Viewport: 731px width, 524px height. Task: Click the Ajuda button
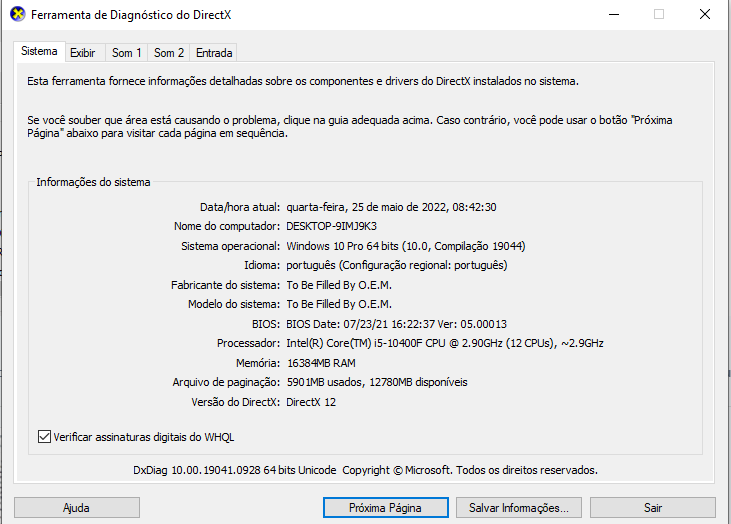tap(76, 508)
